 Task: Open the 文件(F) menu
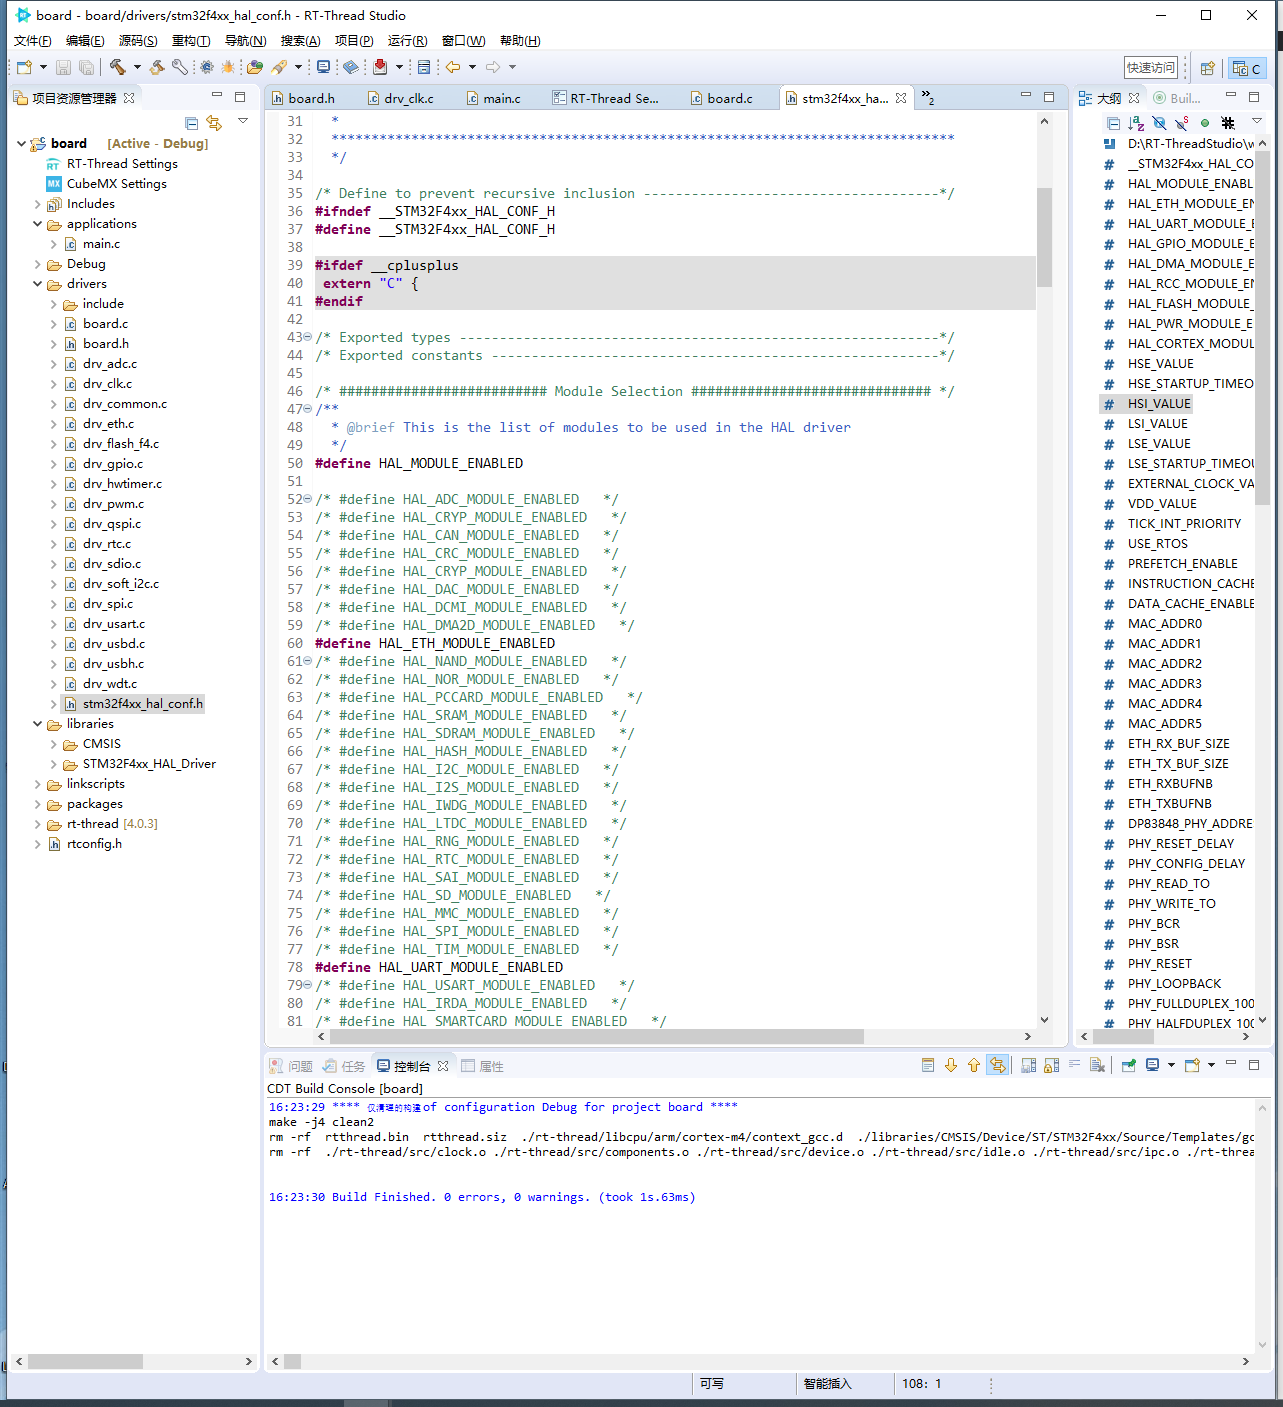click(x=33, y=41)
